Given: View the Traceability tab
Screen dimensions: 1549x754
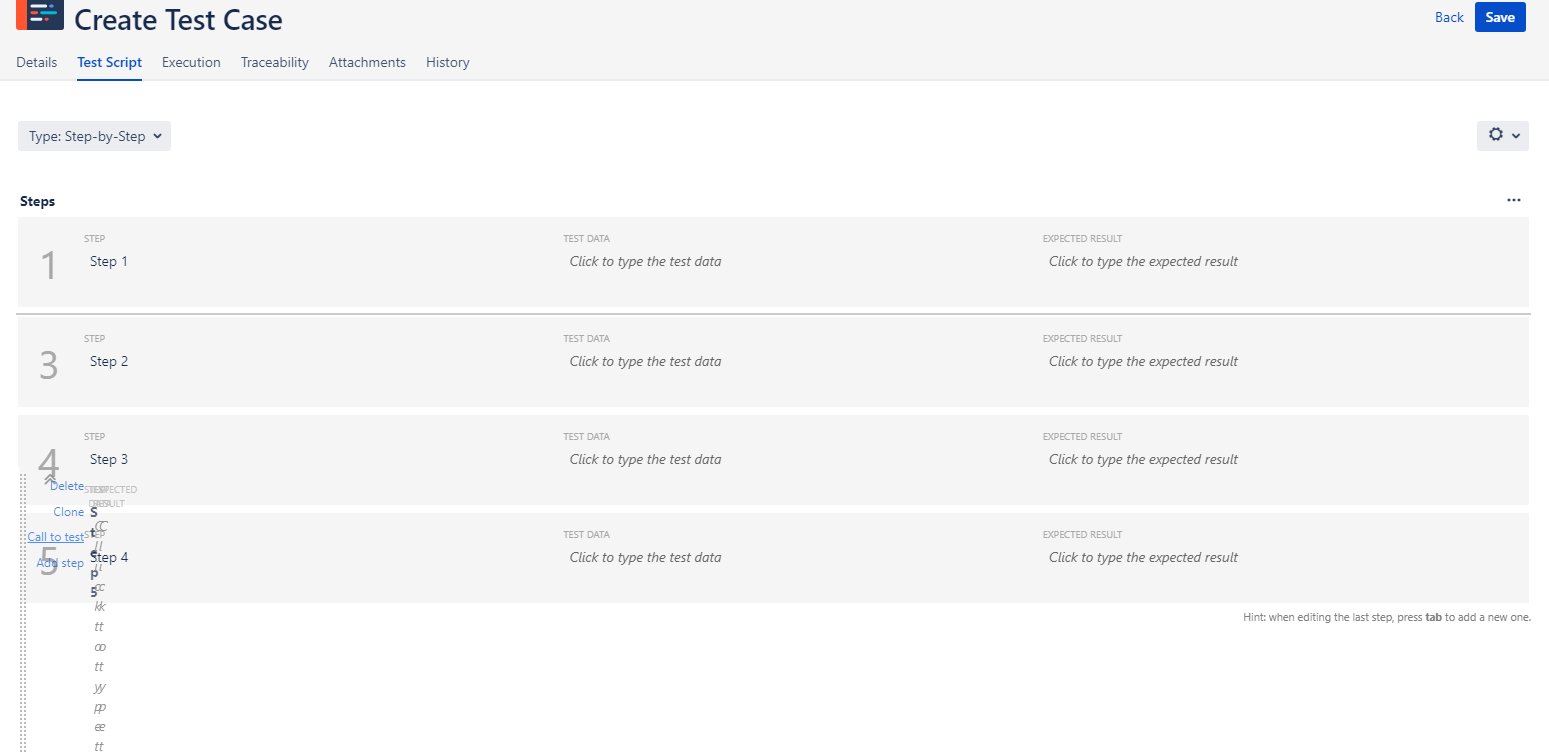Looking at the screenshot, I should (x=274, y=62).
